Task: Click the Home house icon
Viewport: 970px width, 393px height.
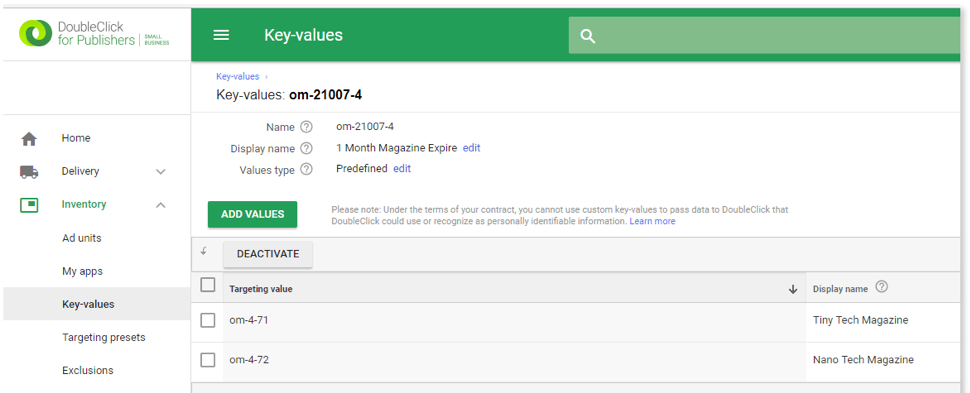Action: [29, 139]
